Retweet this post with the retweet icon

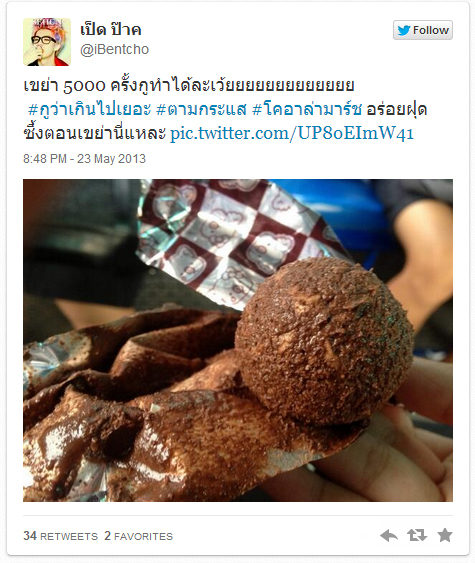(417, 535)
